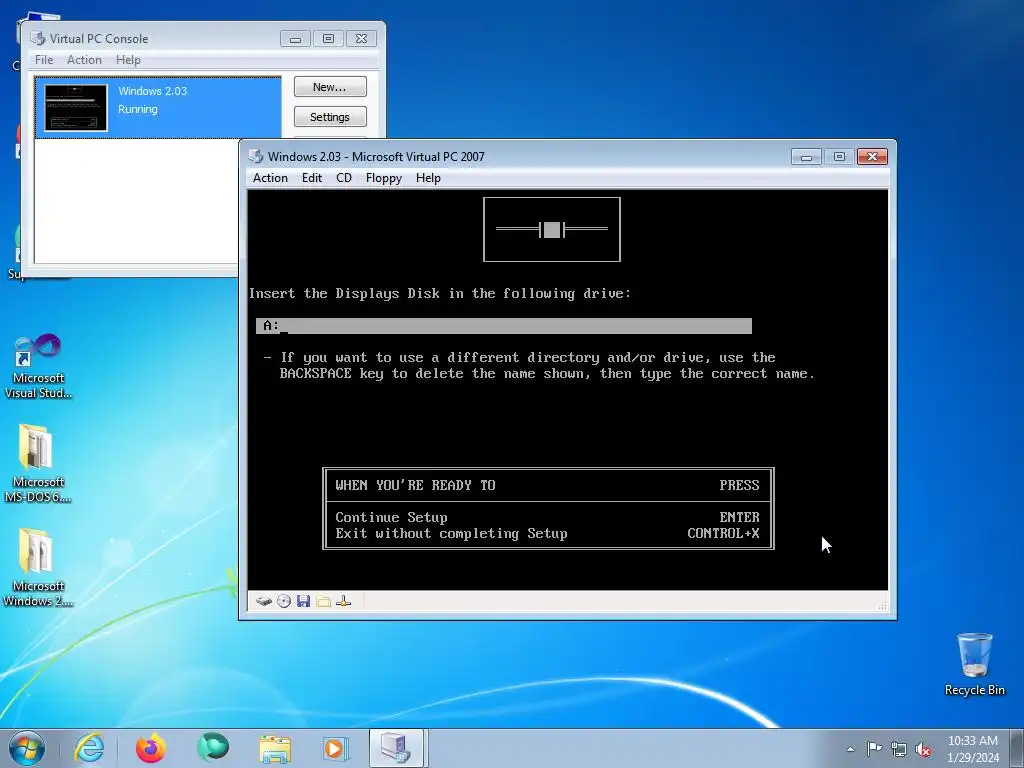Viewport: 1024px width, 768px height.
Task: Open the Help menu in Virtual PC Console
Action: [128, 59]
